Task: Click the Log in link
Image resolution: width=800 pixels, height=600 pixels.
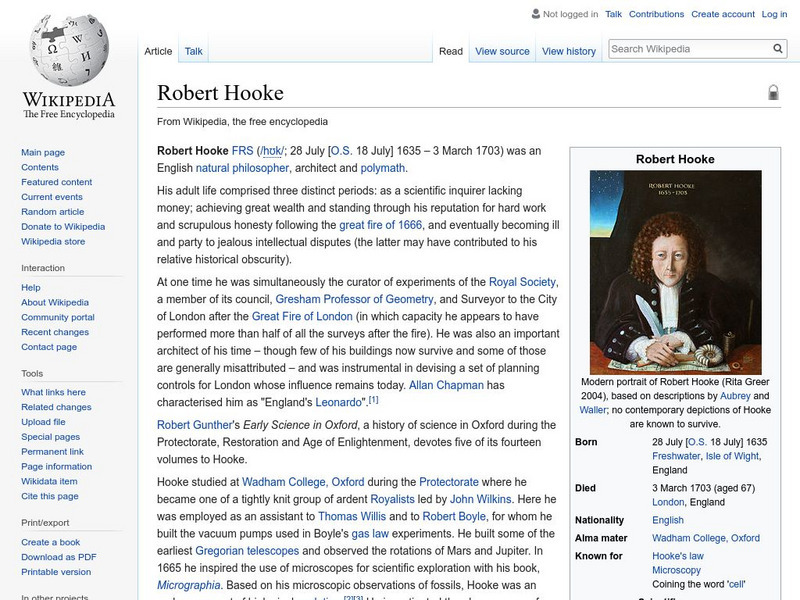Action: tap(774, 14)
